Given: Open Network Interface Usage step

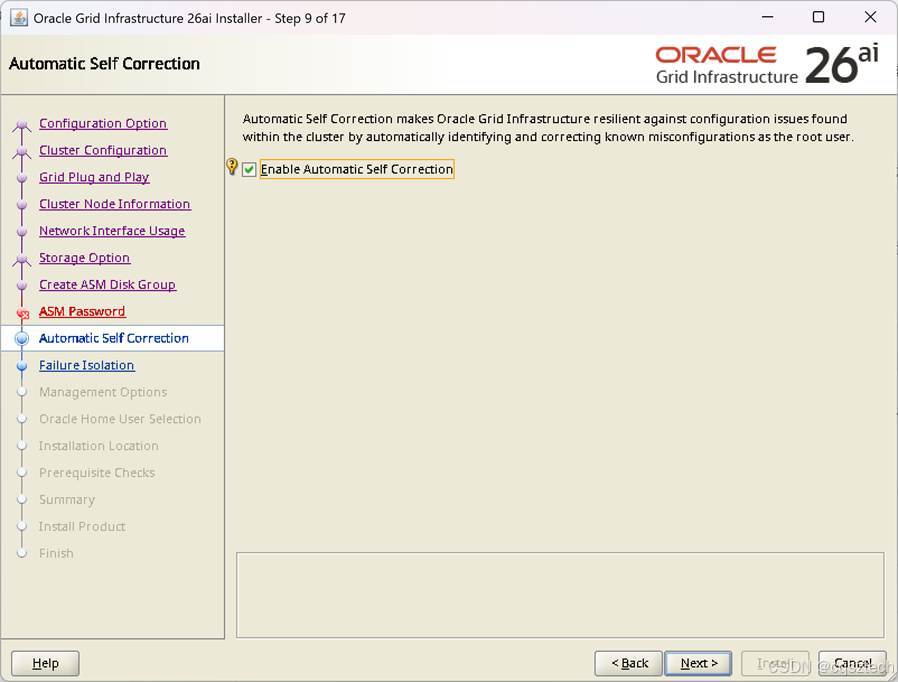Looking at the screenshot, I should [x=112, y=231].
